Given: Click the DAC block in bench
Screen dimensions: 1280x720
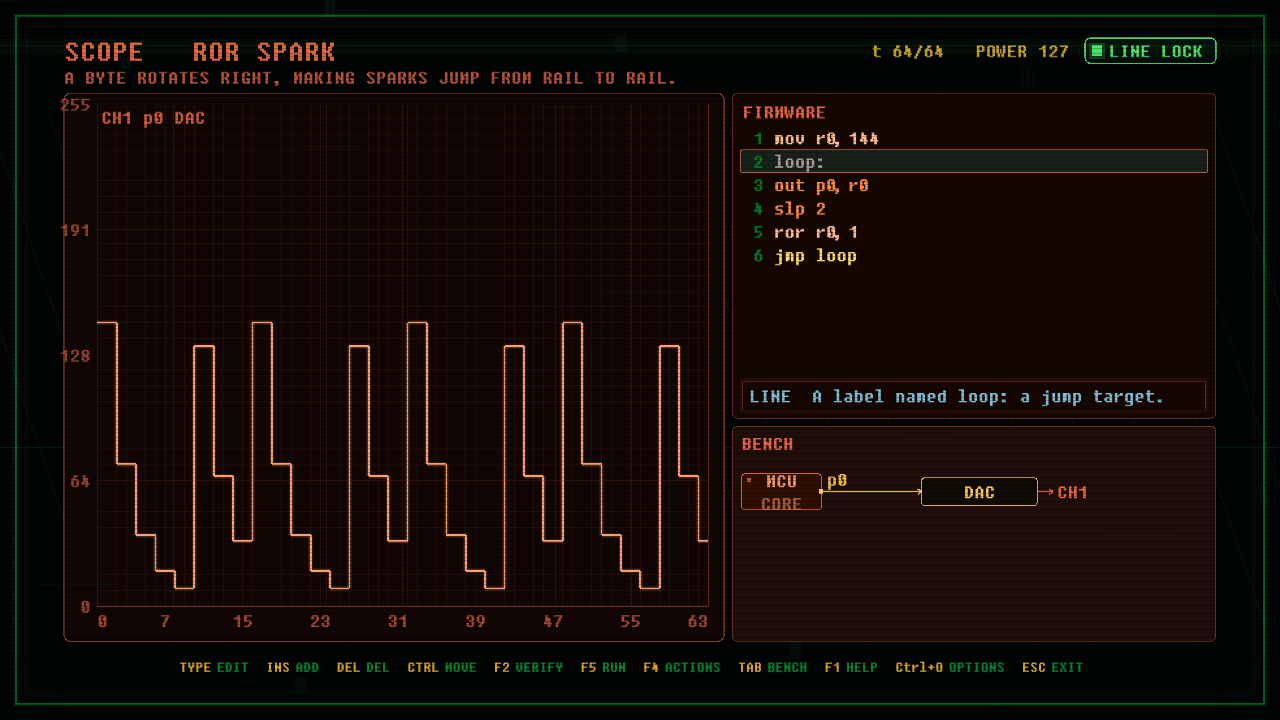Looking at the screenshot, I should (979, 492).
